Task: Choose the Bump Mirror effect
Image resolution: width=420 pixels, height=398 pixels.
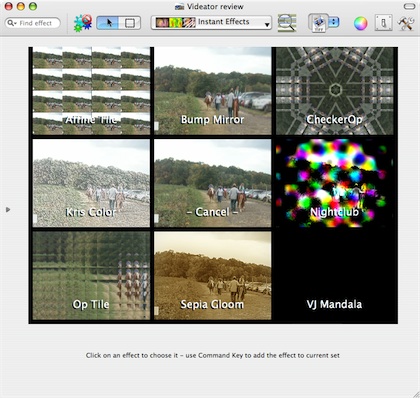Action: pos(213,91)
